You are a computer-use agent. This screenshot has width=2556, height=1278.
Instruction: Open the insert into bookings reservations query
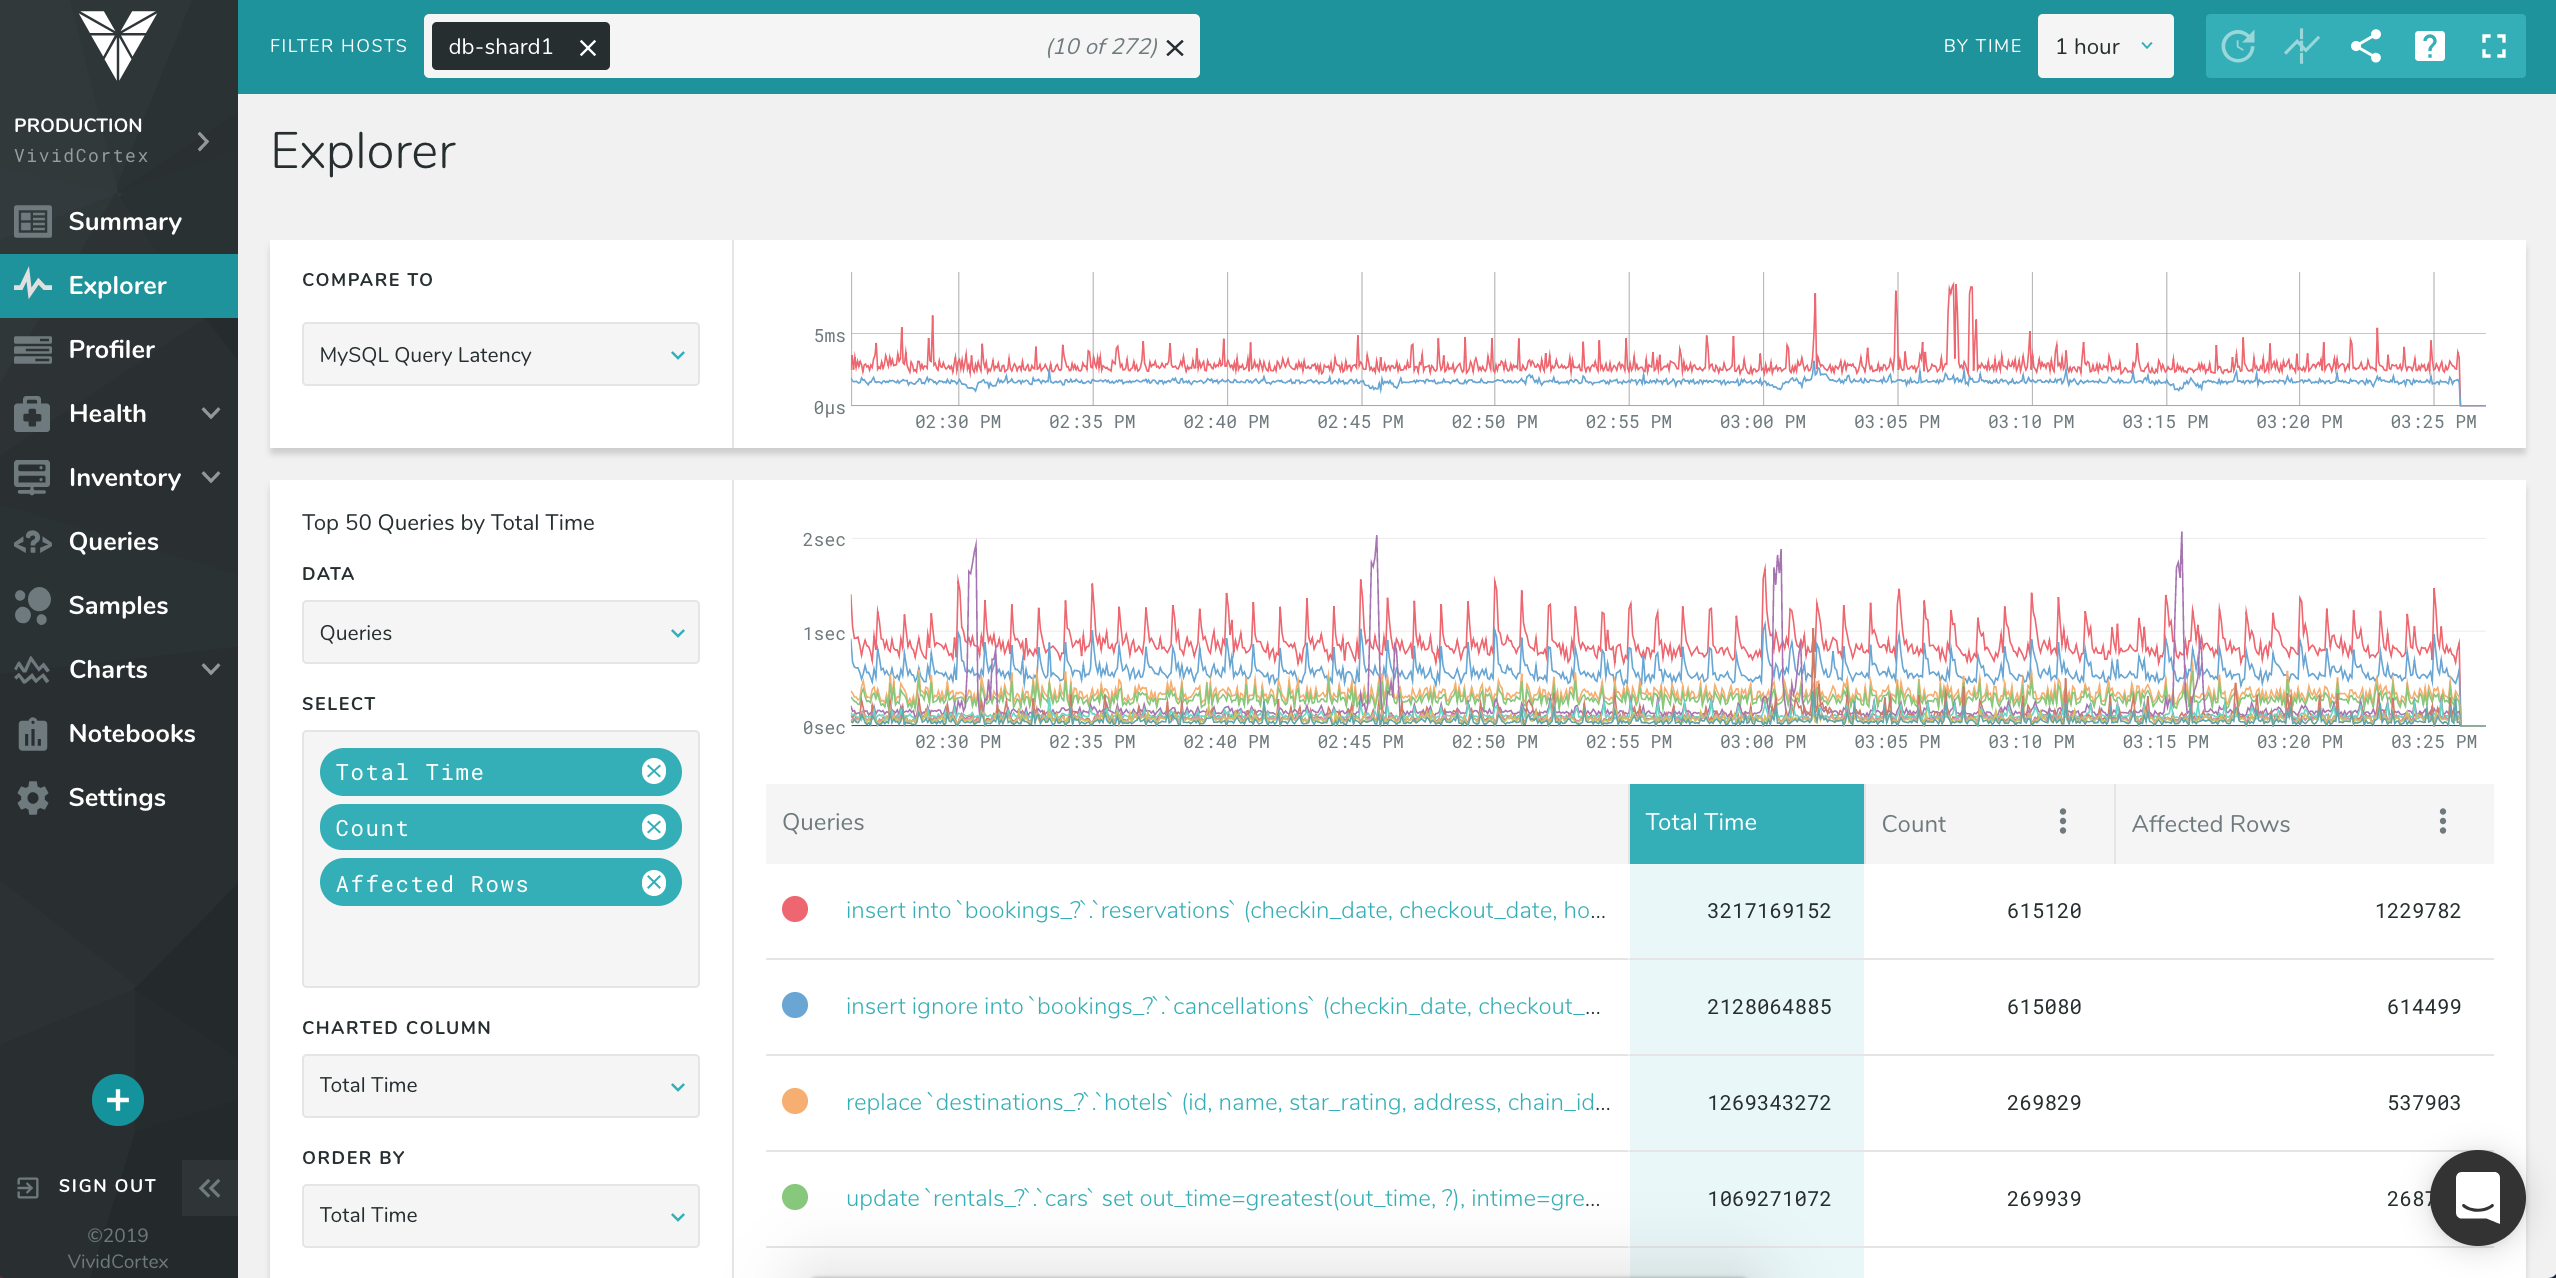1225,910
